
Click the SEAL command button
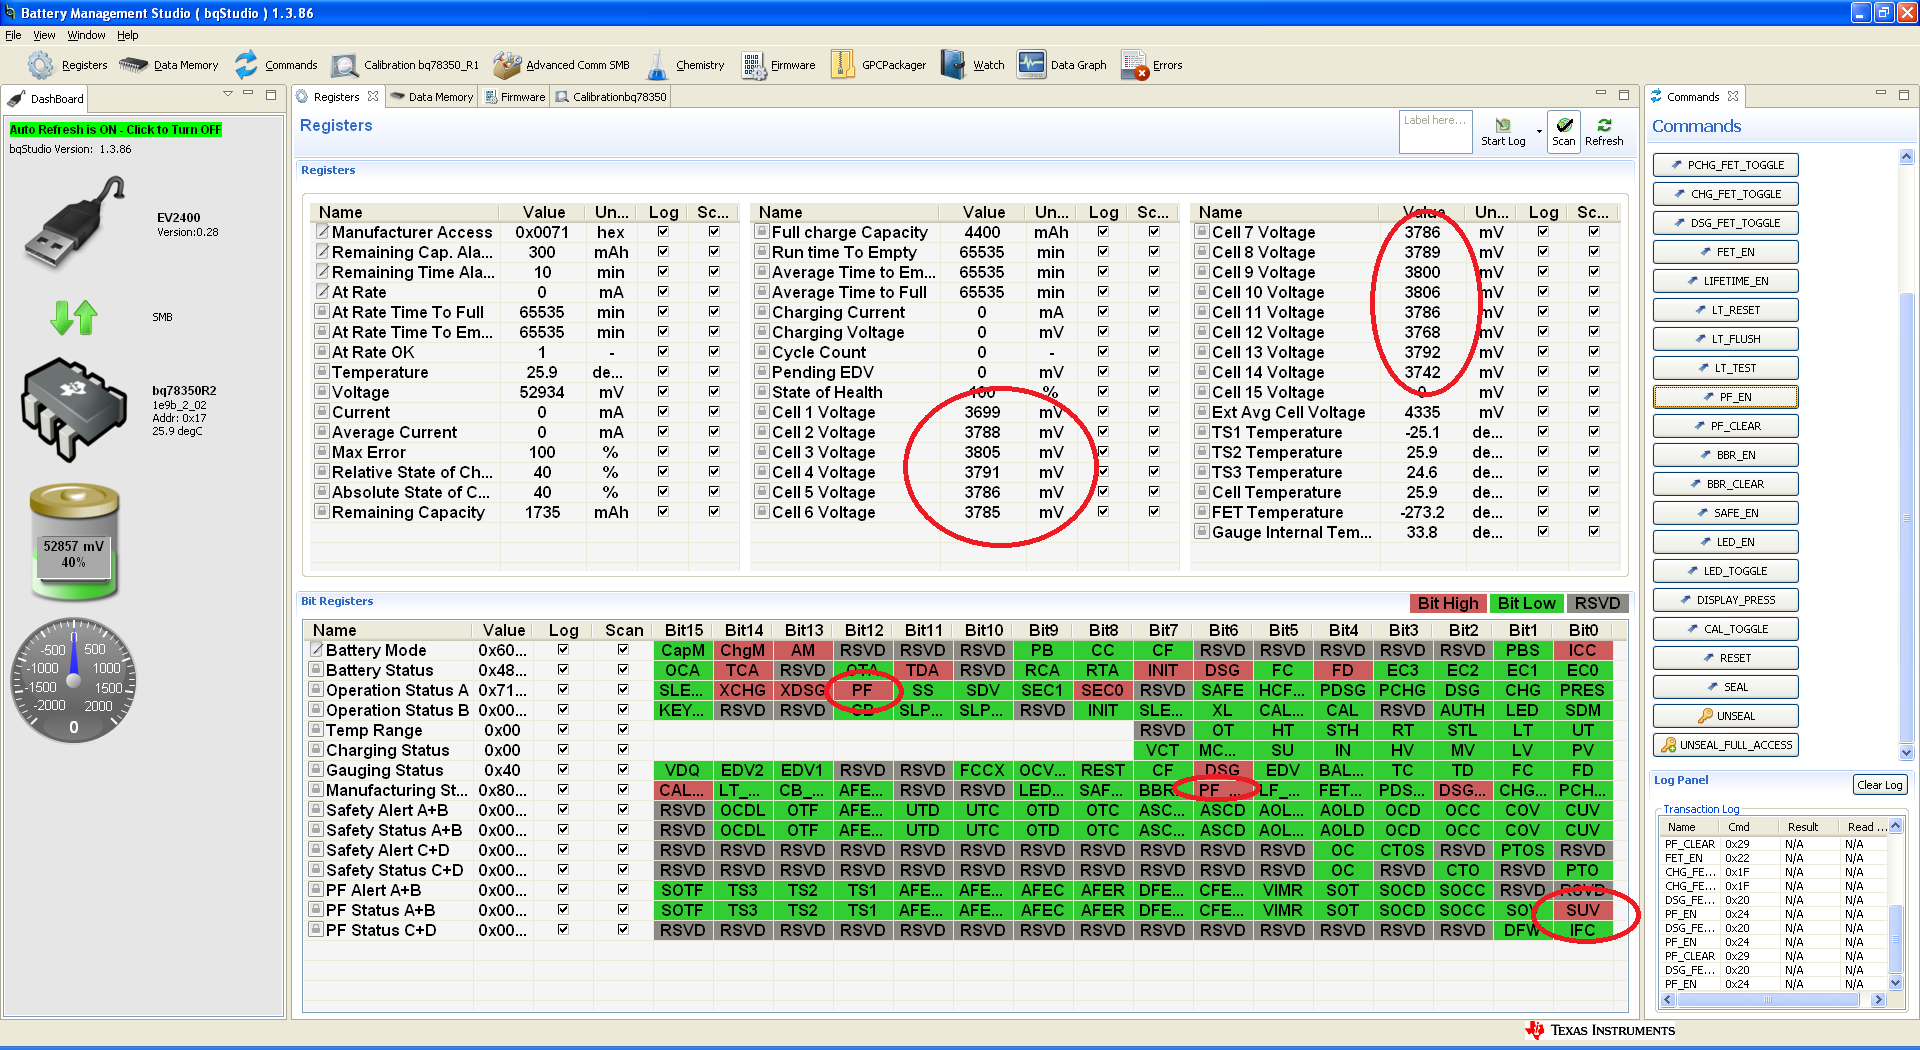[x=1725, y=687]
